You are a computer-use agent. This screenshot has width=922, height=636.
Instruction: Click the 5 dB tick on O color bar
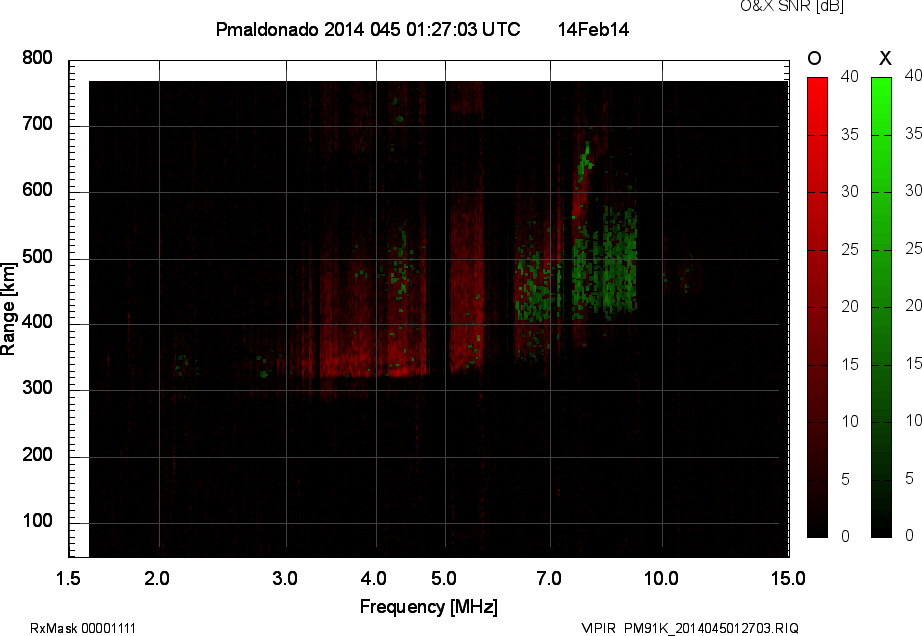(846, 480)
